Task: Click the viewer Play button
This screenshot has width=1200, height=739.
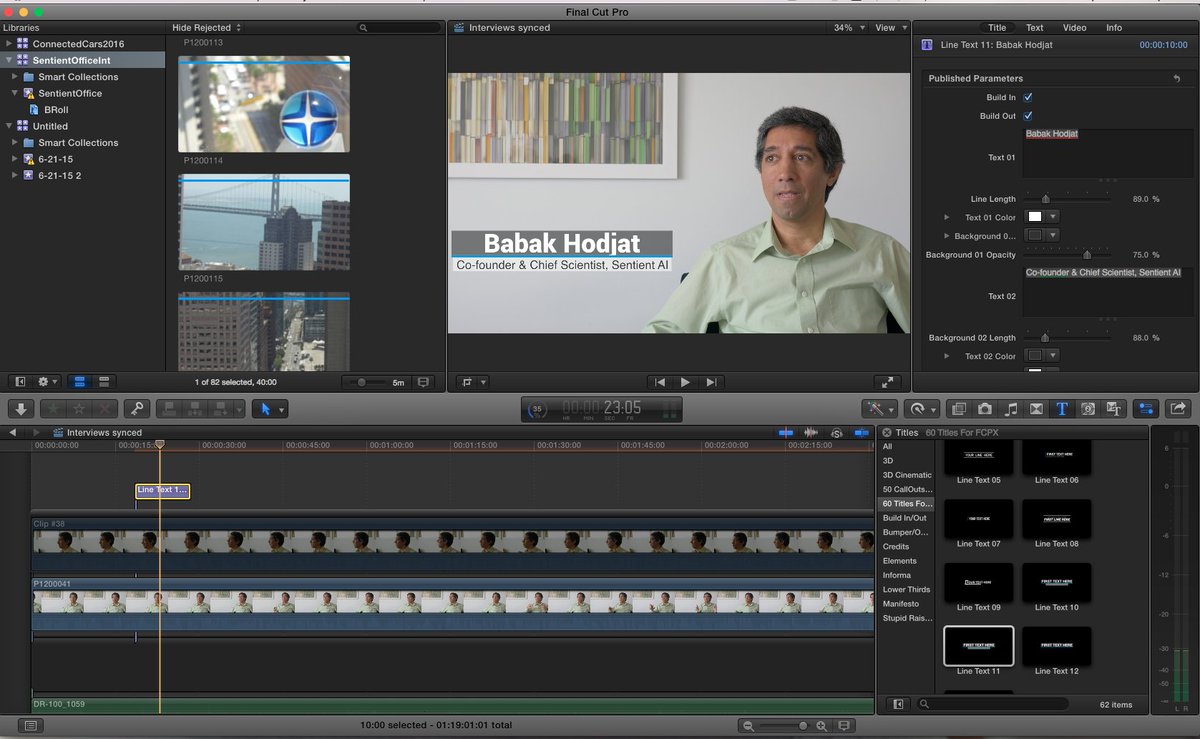Action: pos(685,382)
